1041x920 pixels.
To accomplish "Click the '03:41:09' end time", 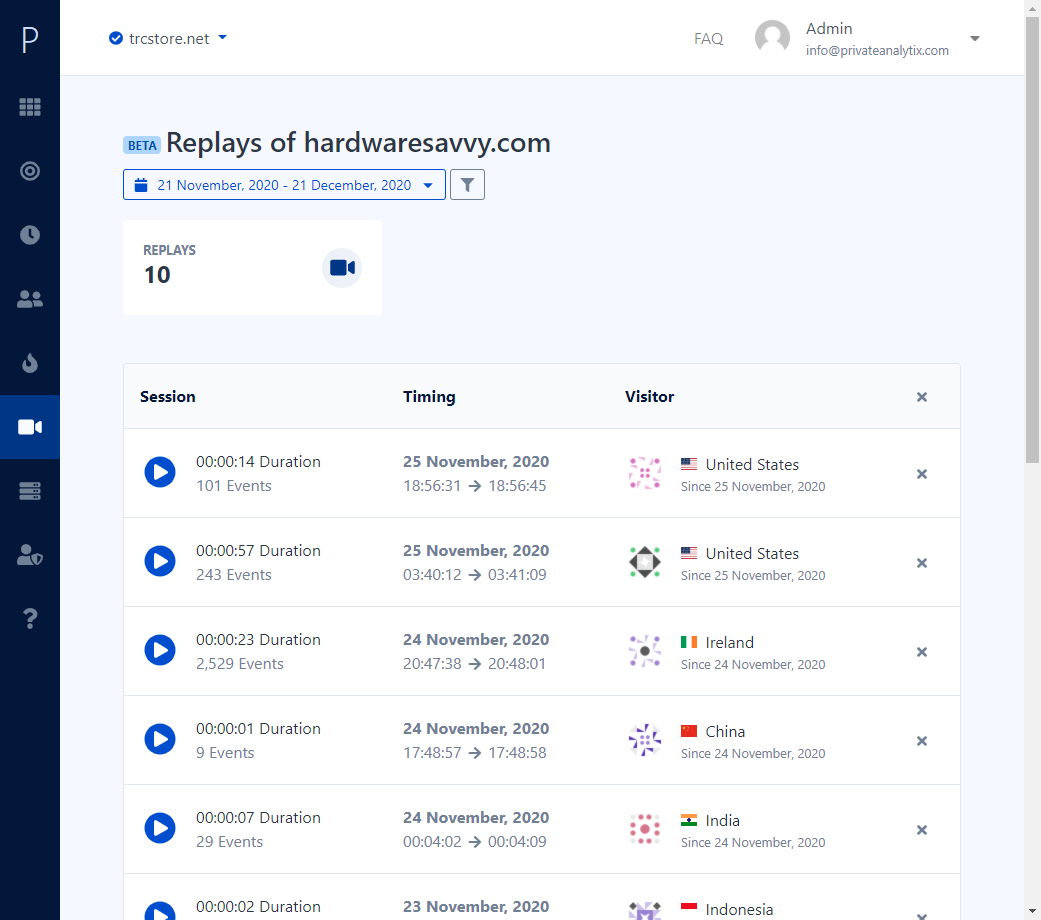I will coord(517,575).
